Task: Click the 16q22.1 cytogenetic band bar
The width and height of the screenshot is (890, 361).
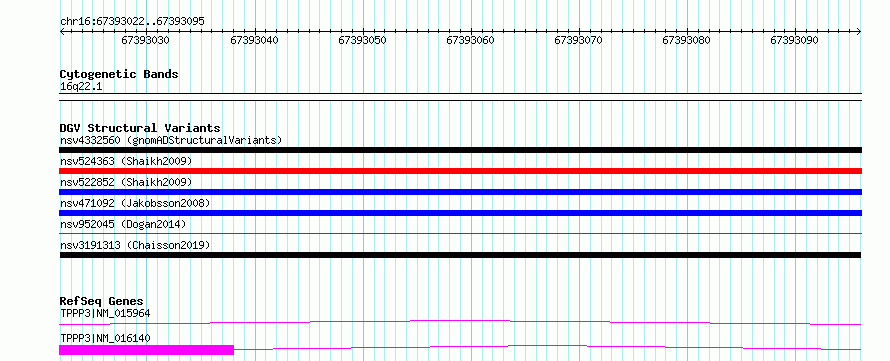Action: [460, 96]
